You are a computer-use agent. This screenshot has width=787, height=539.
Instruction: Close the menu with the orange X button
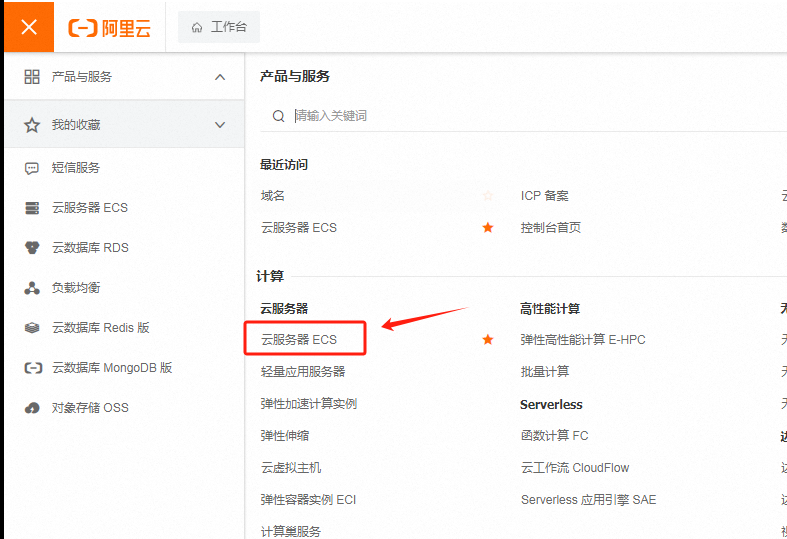click(x=29, y=27)
